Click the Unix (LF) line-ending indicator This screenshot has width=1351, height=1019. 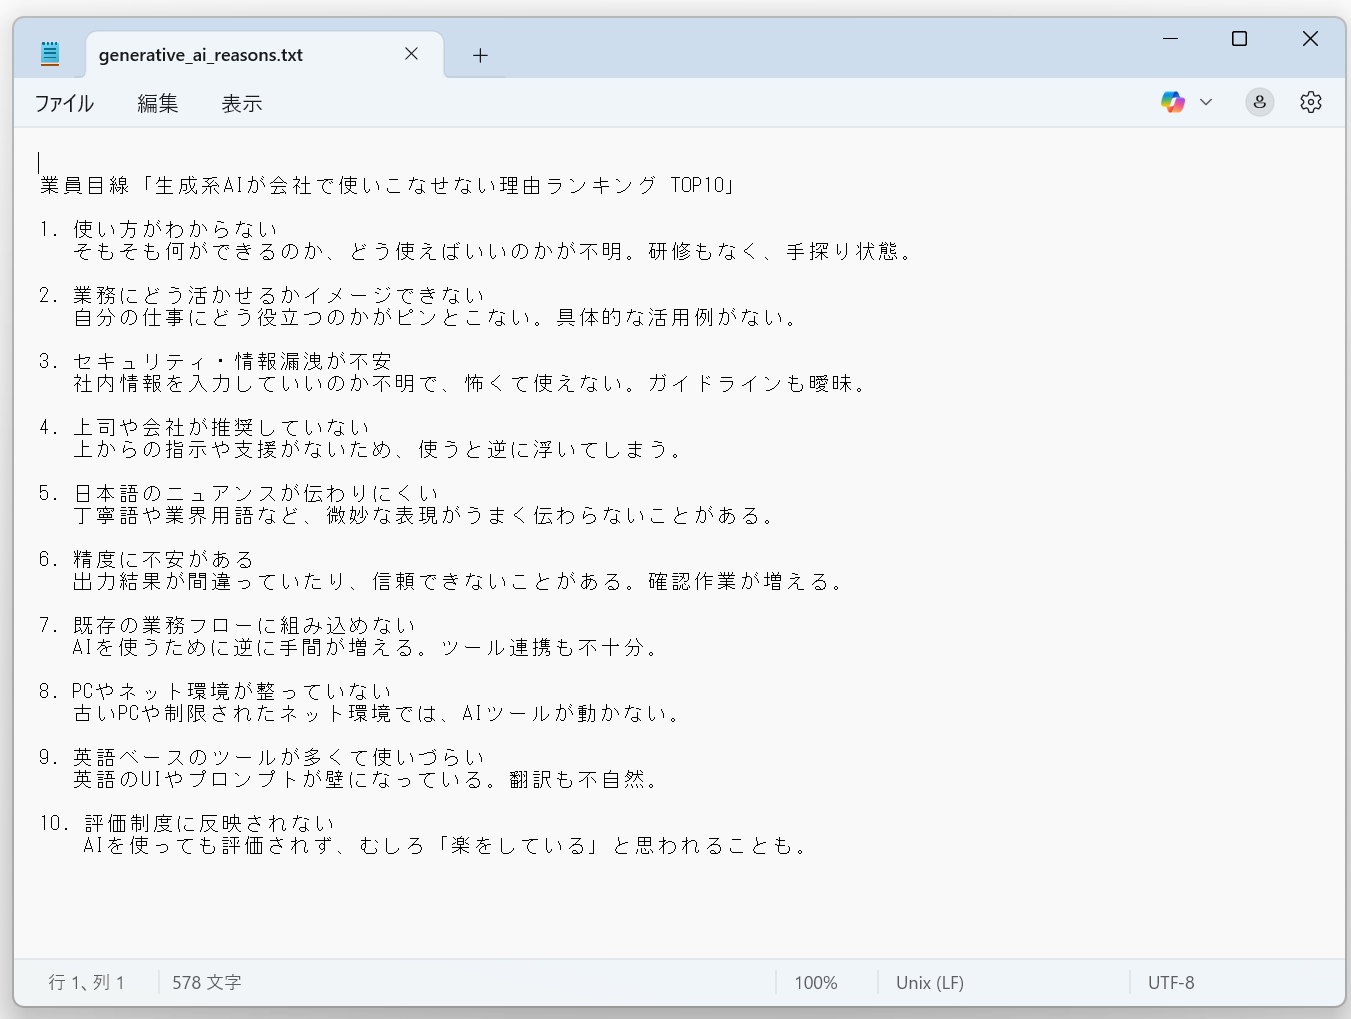[x=929, y=982]
